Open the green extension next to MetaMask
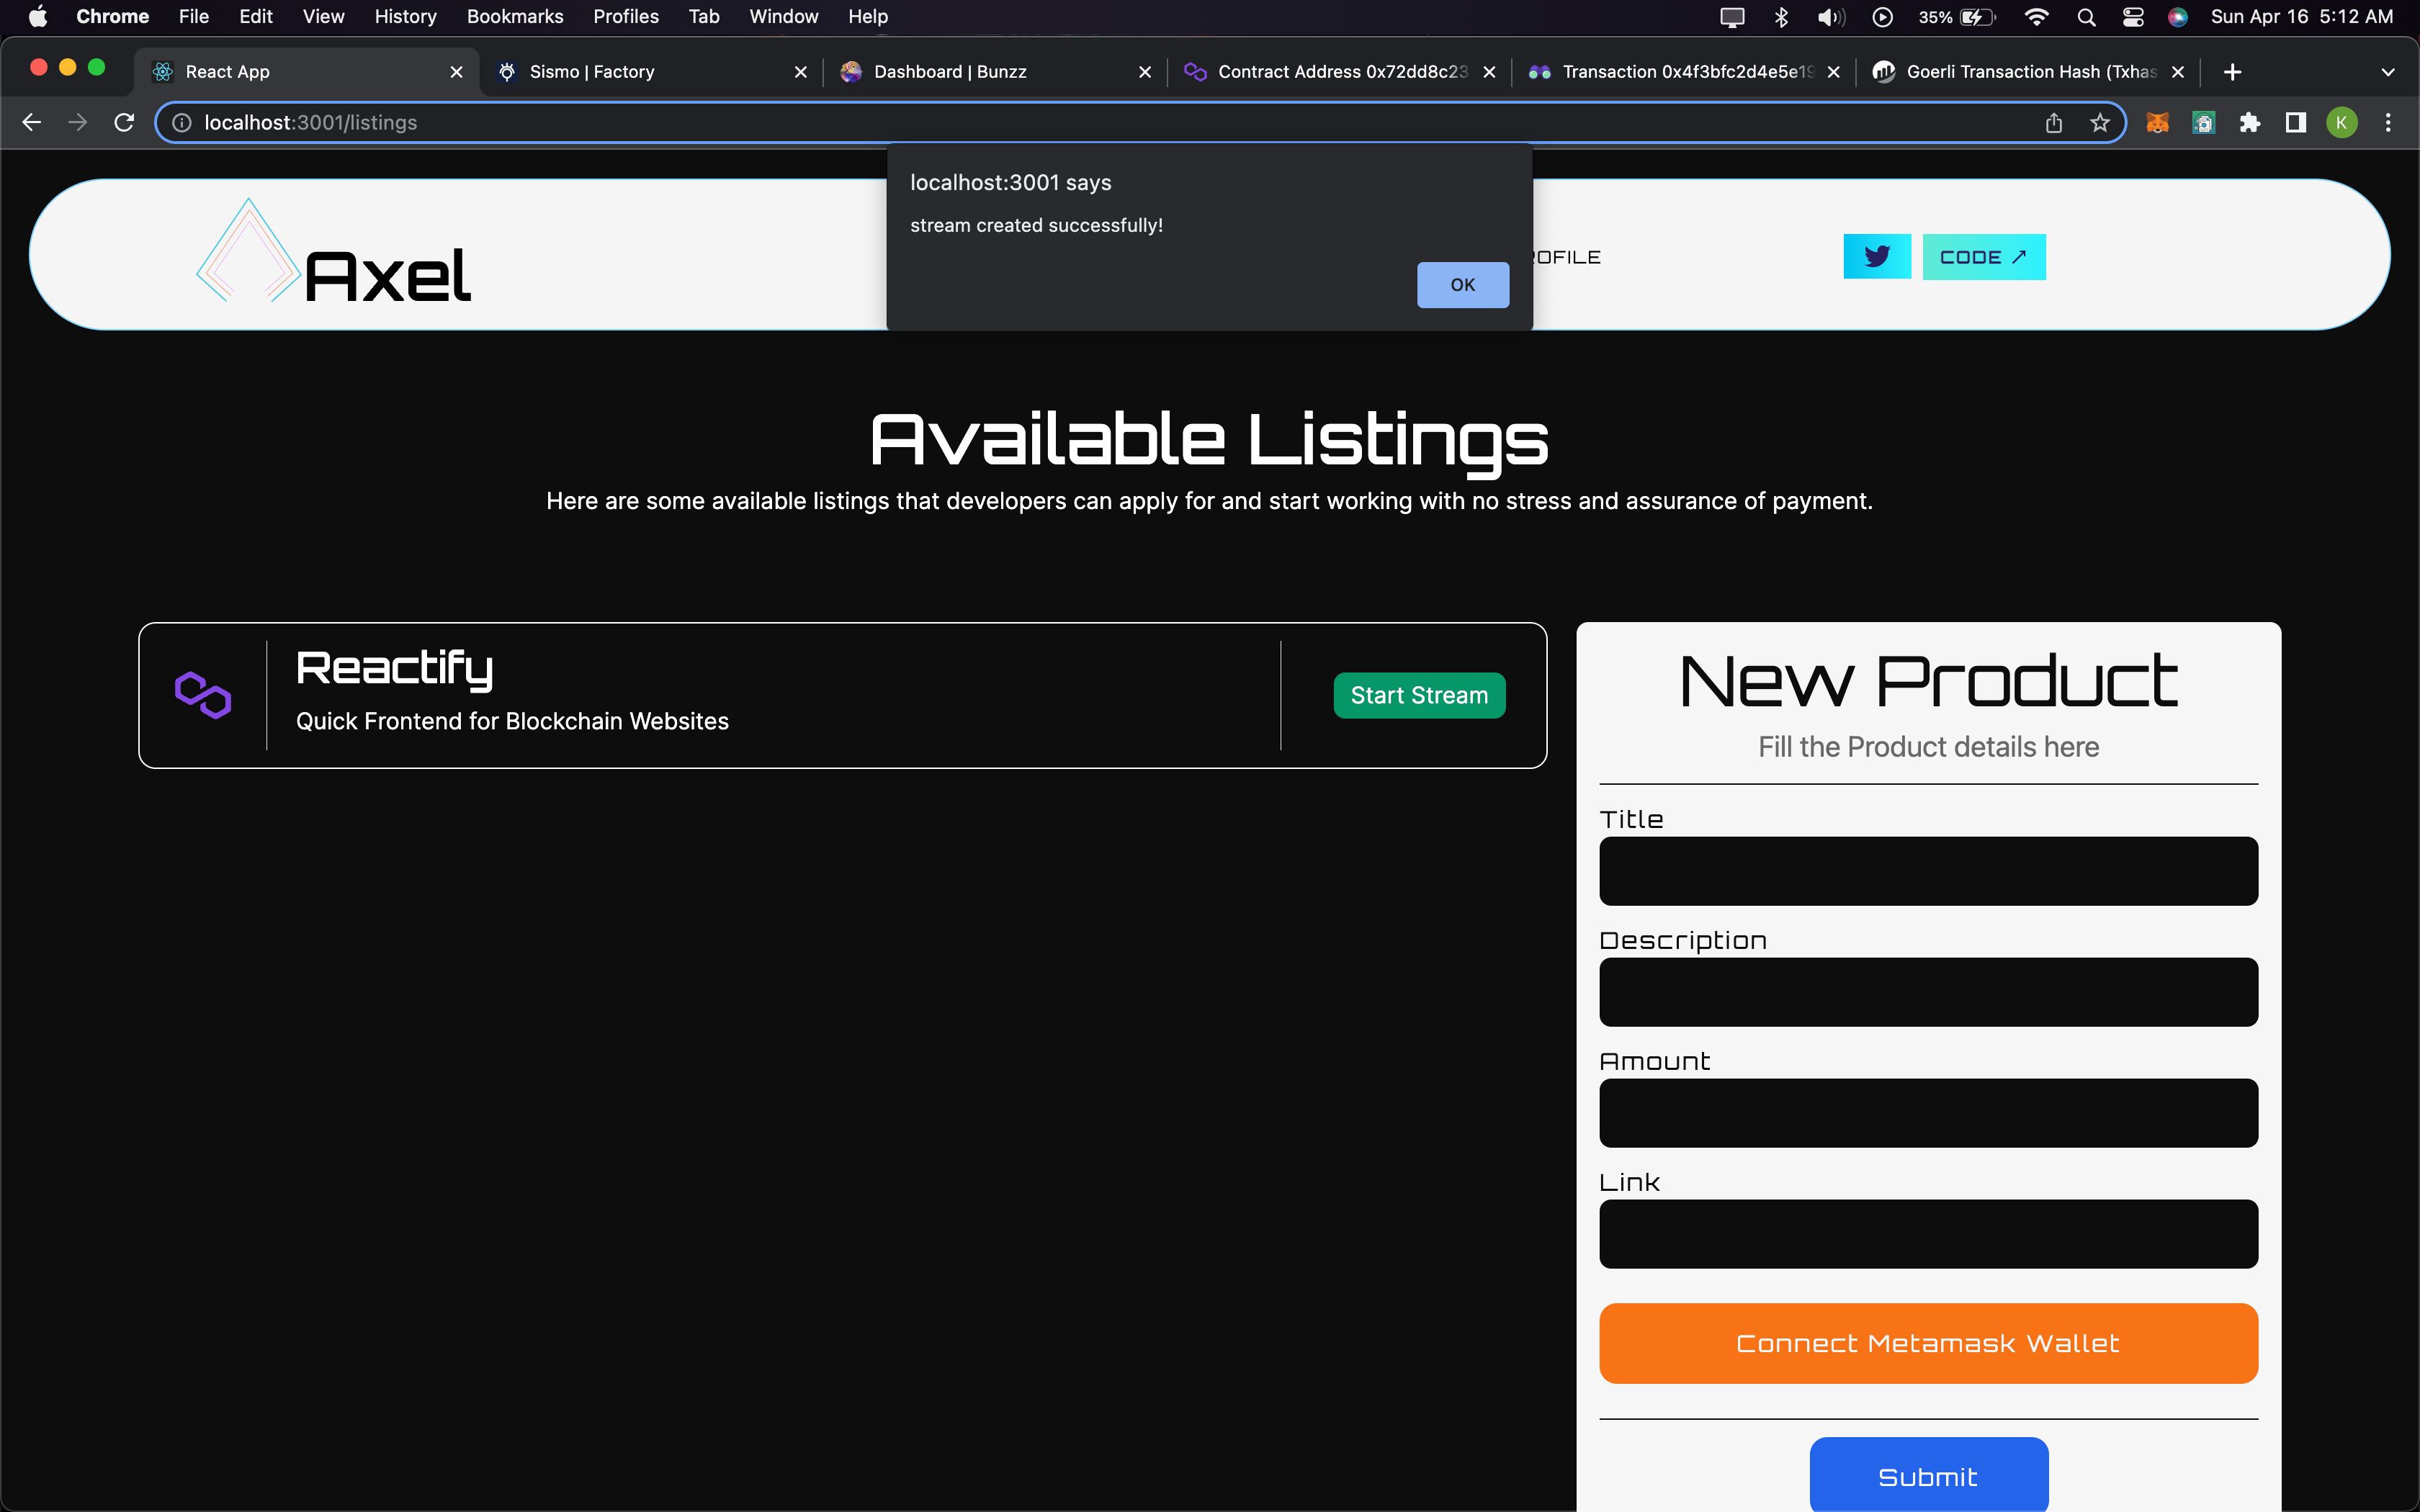Viewport: 2420px width, 1512px height. pyautogui.click(x=2203, y=122)
